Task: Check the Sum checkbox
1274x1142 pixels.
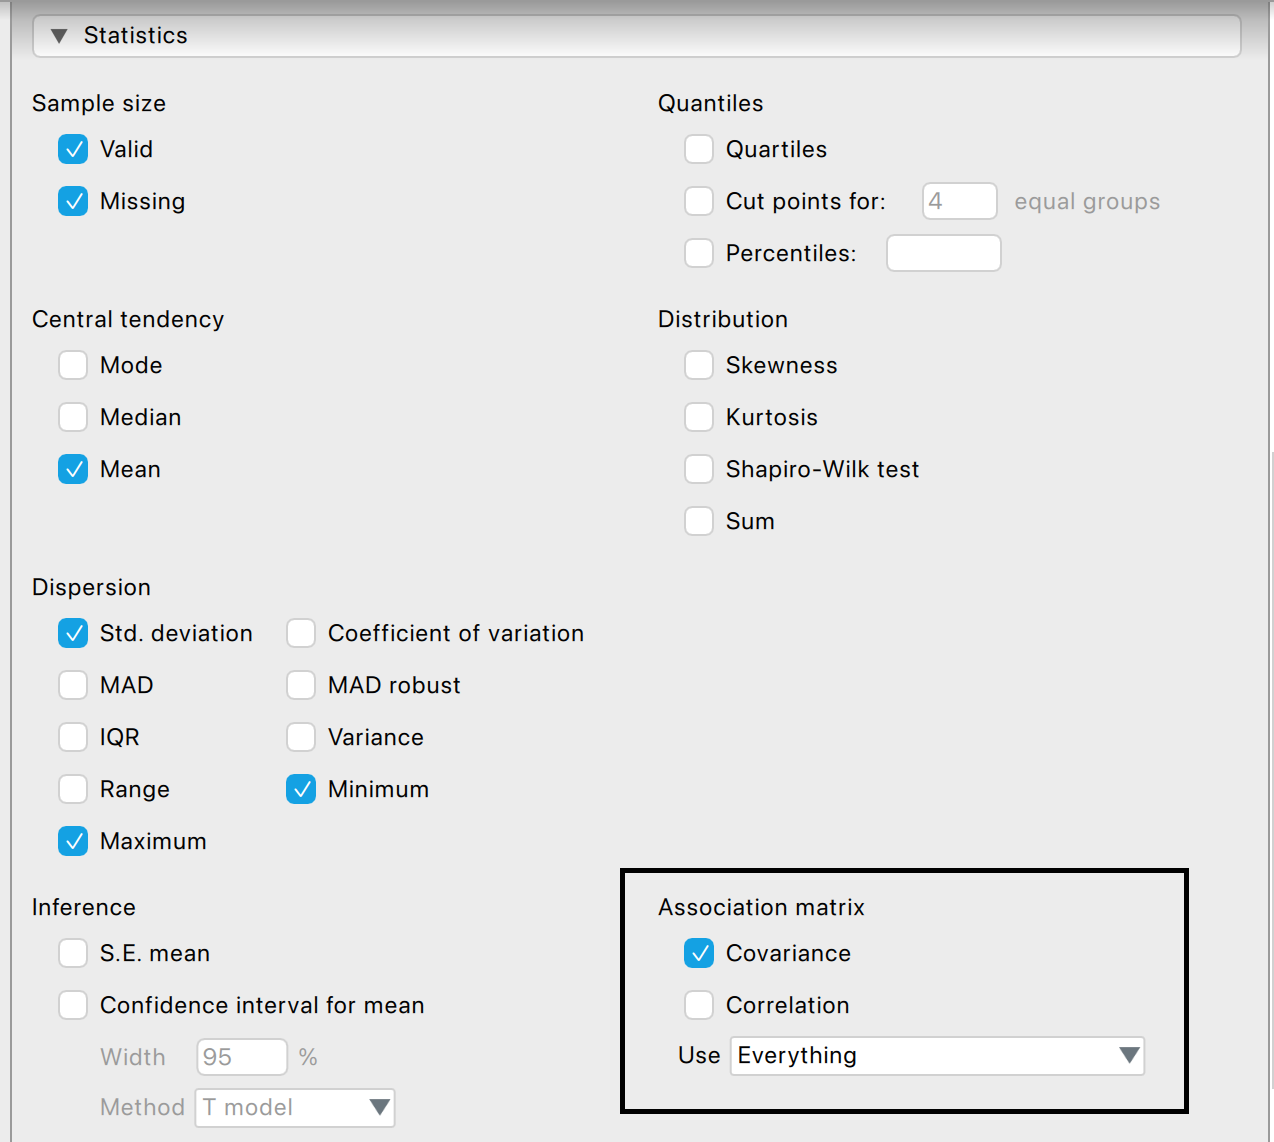Action: (x=699, y=521)
